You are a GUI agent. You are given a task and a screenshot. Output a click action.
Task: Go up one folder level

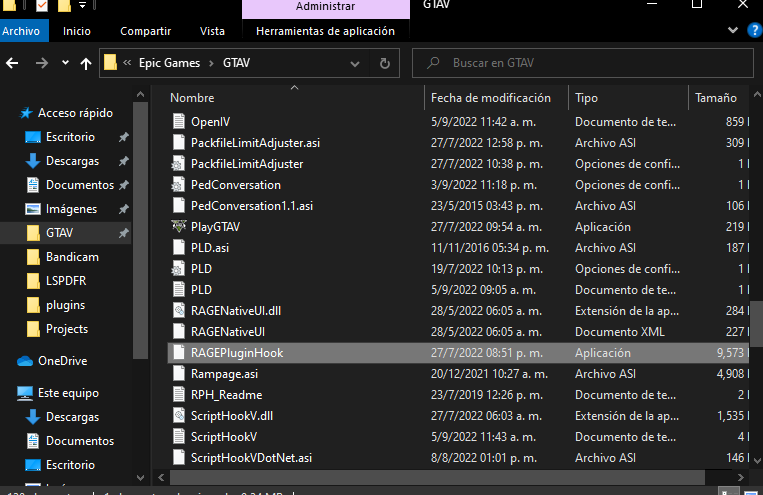(86, 63)
